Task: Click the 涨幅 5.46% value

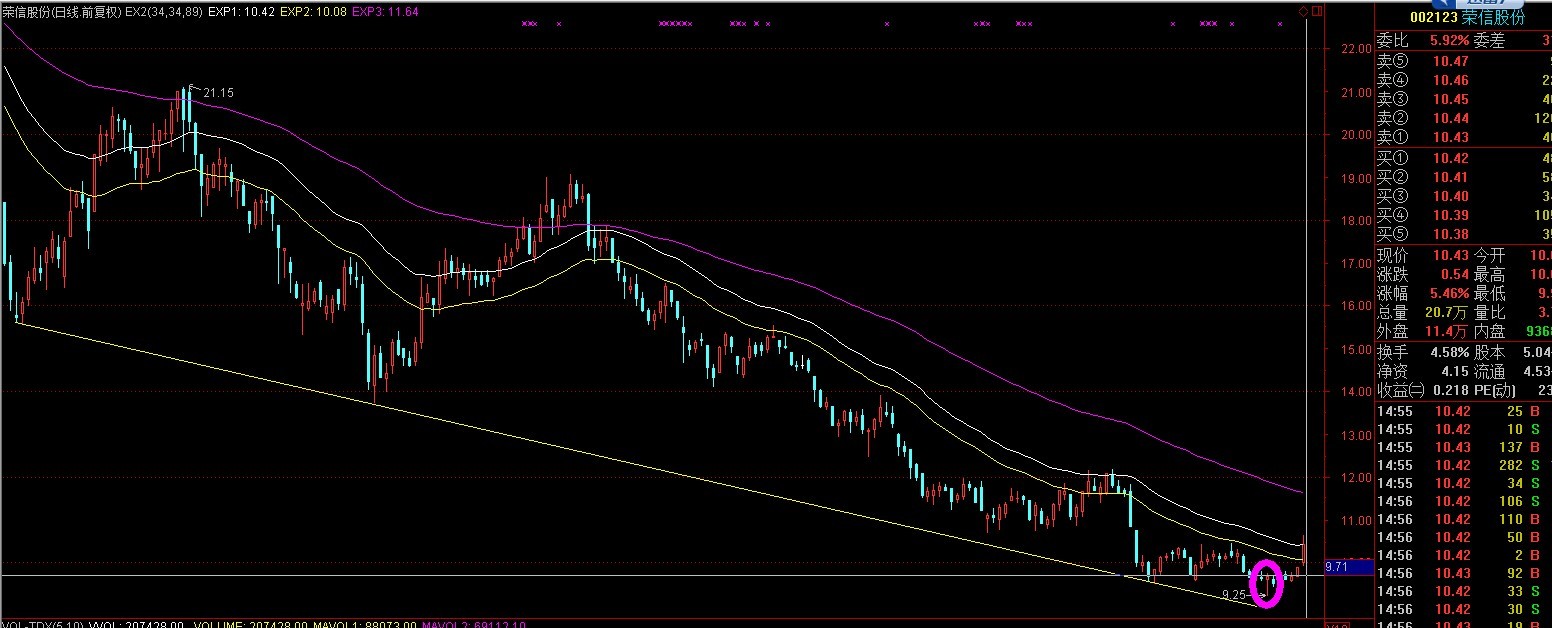Action: 1448,294
